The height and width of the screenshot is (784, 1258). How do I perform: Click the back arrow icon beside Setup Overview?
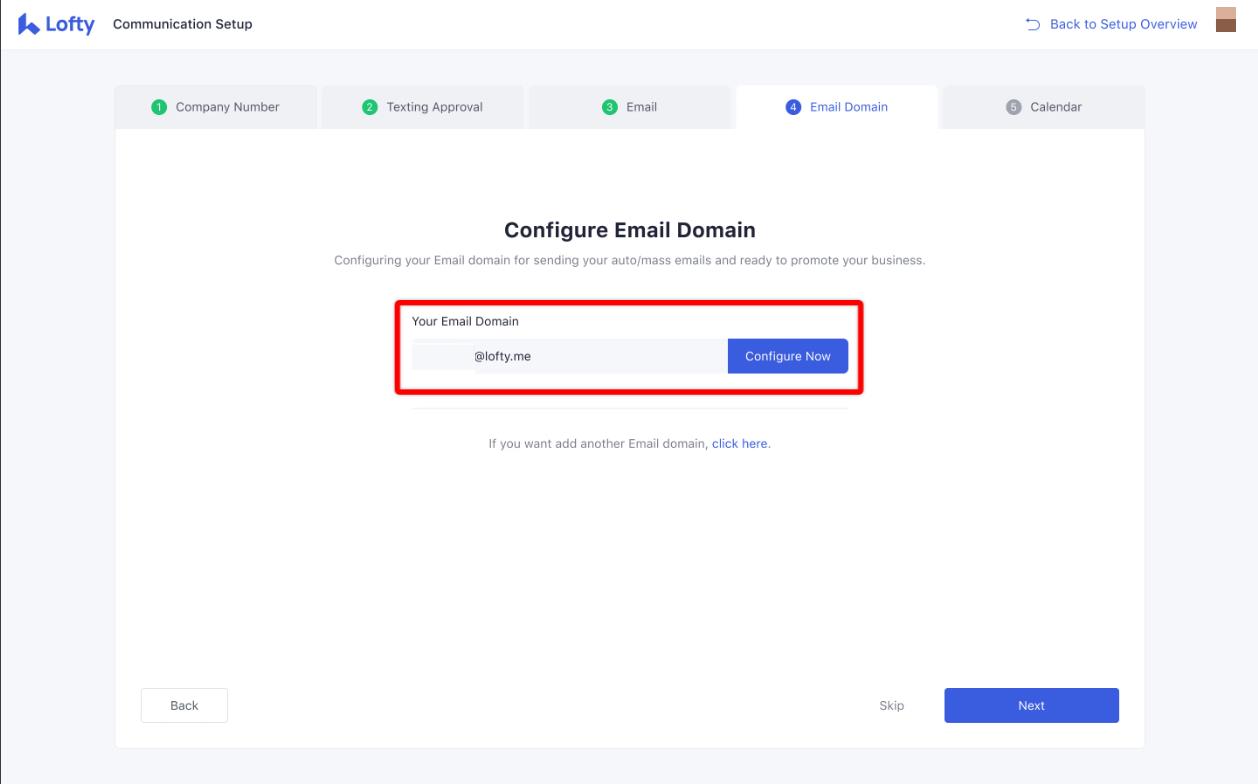[1033, 24]
